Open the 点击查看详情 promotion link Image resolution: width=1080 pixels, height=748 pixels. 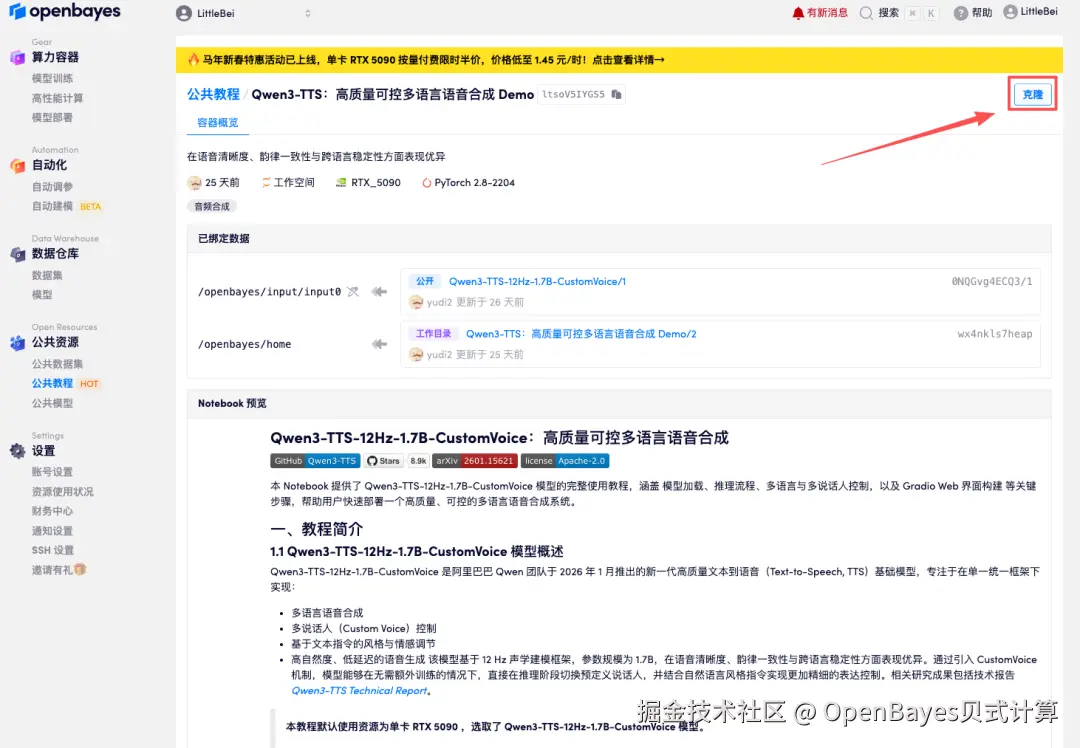tap(624, 59)
